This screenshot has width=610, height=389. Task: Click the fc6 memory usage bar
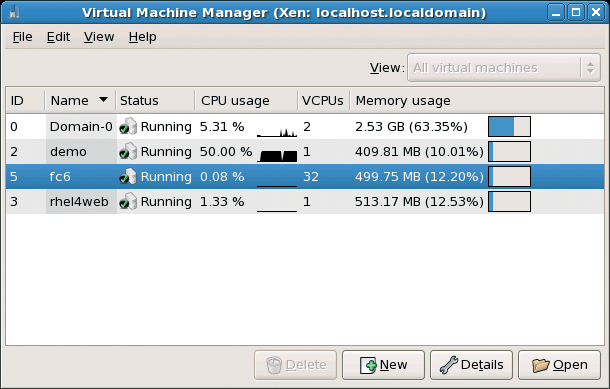(509, 177)
